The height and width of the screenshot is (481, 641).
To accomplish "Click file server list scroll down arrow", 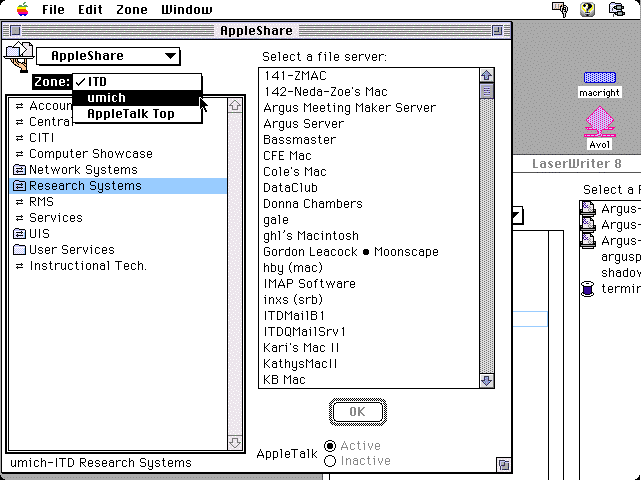I will click(x=486, y=381).
